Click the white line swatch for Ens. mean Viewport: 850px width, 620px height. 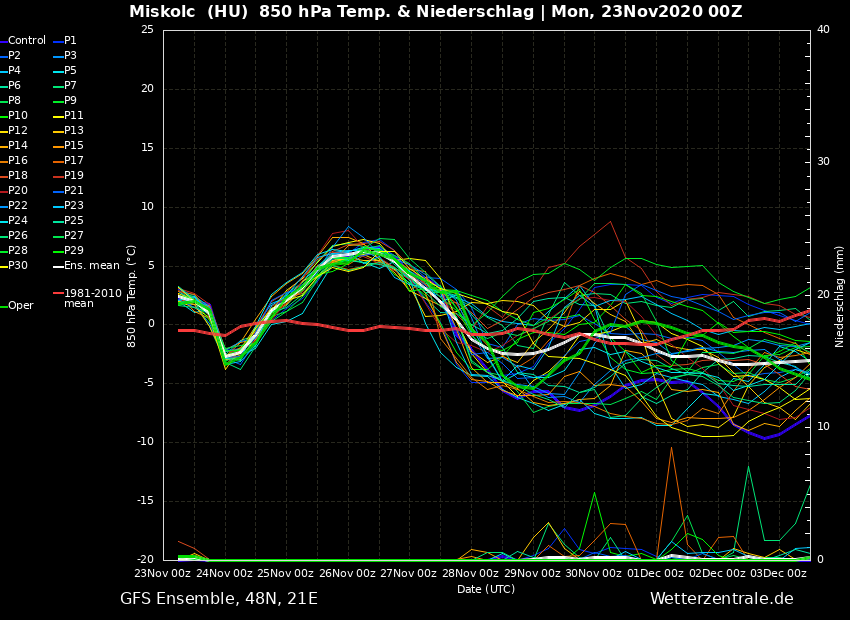pos(58,266)
